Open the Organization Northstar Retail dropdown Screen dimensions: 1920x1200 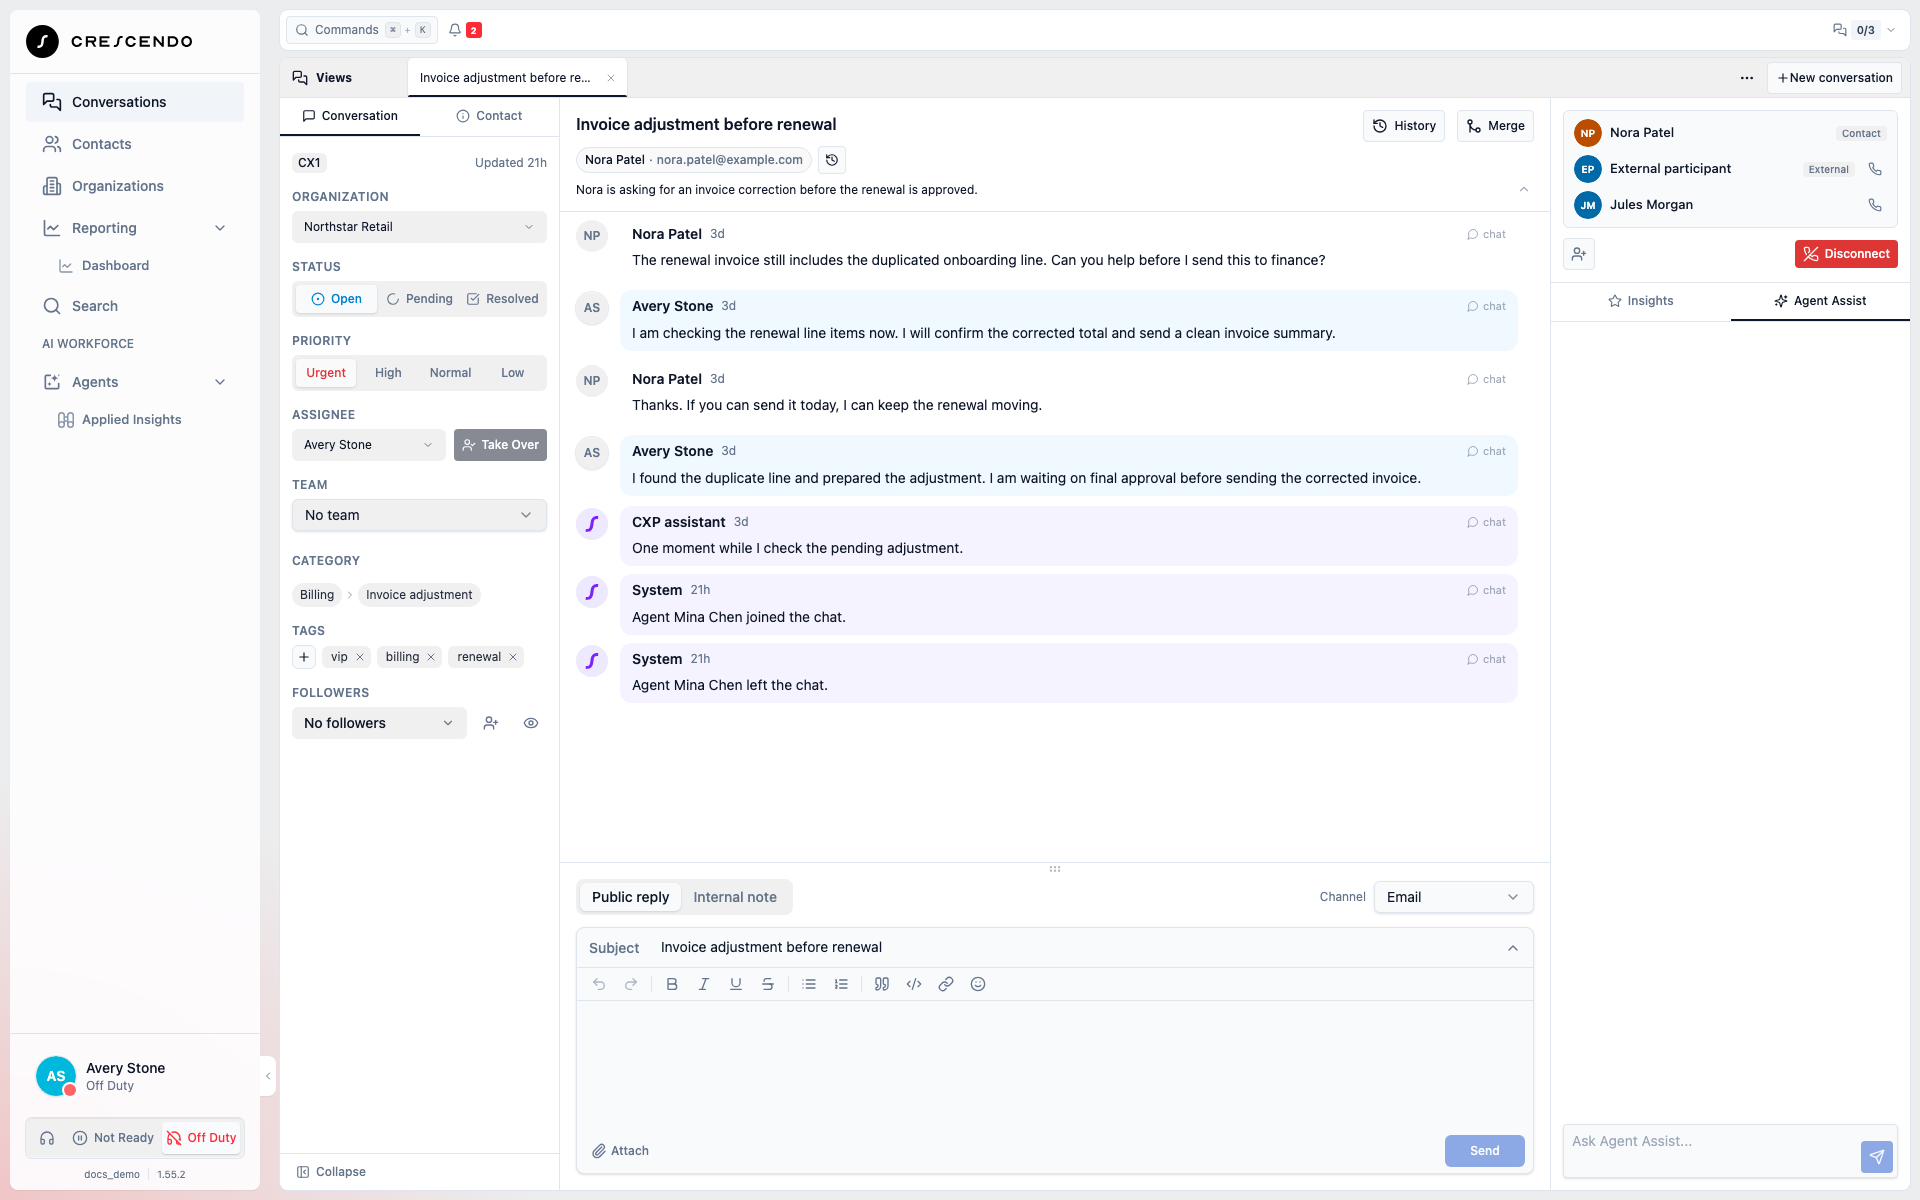pyautogui.click(x=419, y=227)
